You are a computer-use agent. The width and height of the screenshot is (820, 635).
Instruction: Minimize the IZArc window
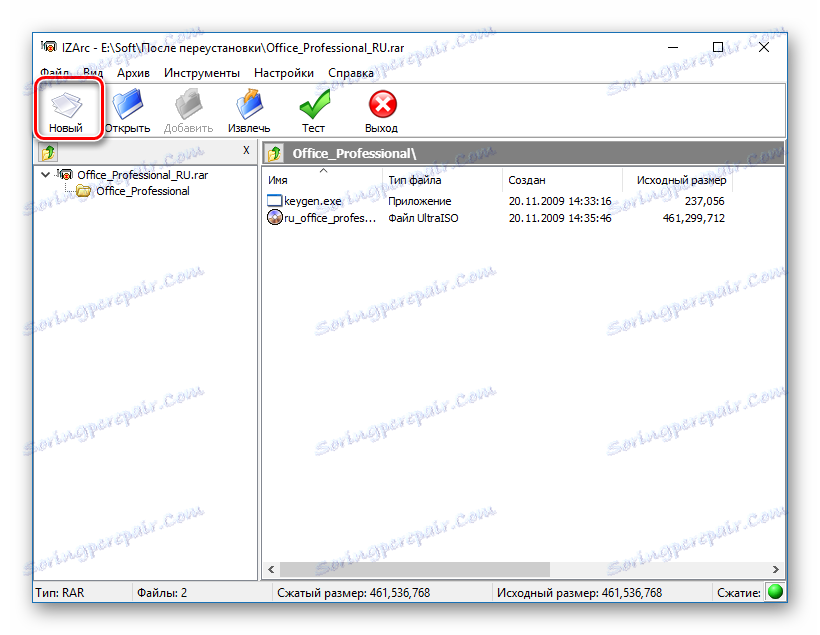point(673,47)
